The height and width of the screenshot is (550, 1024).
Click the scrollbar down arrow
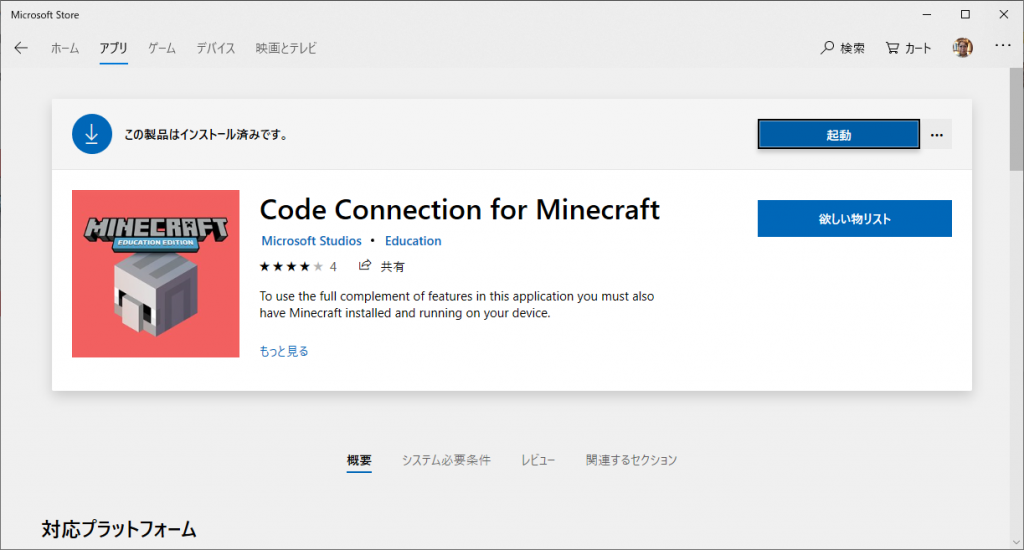click(1016, 542)
